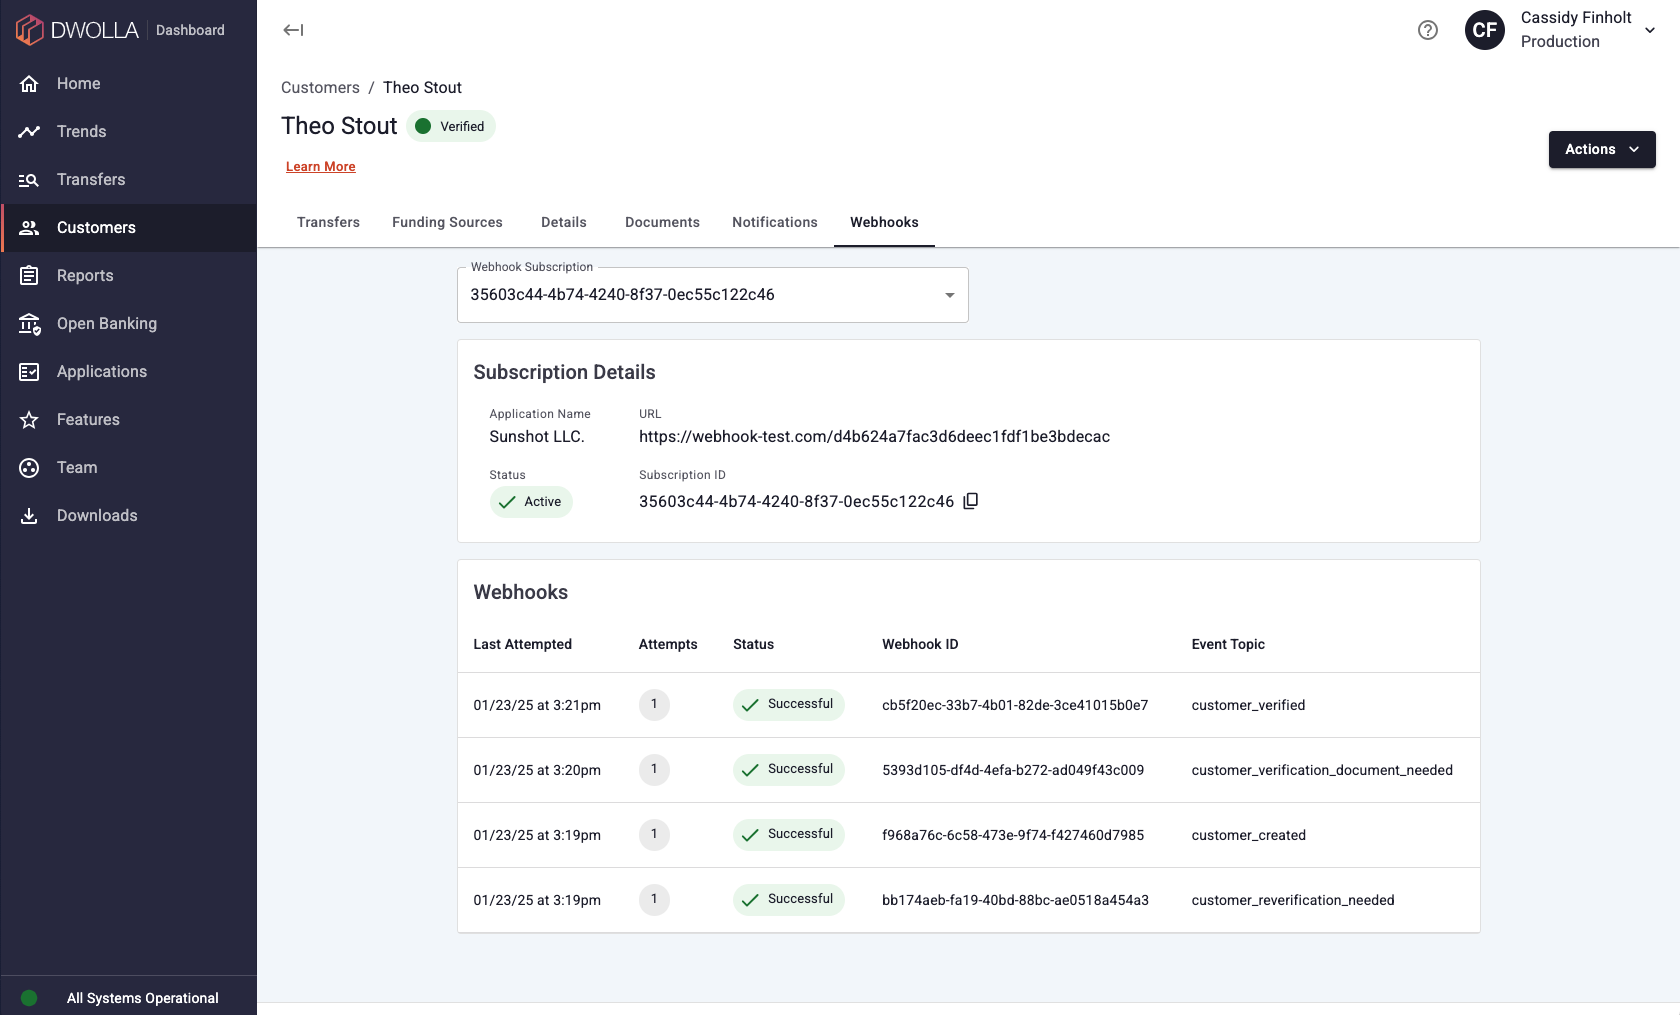
Task: Click the Sunshot LLC. application name
Action: (x=537, y=437)
